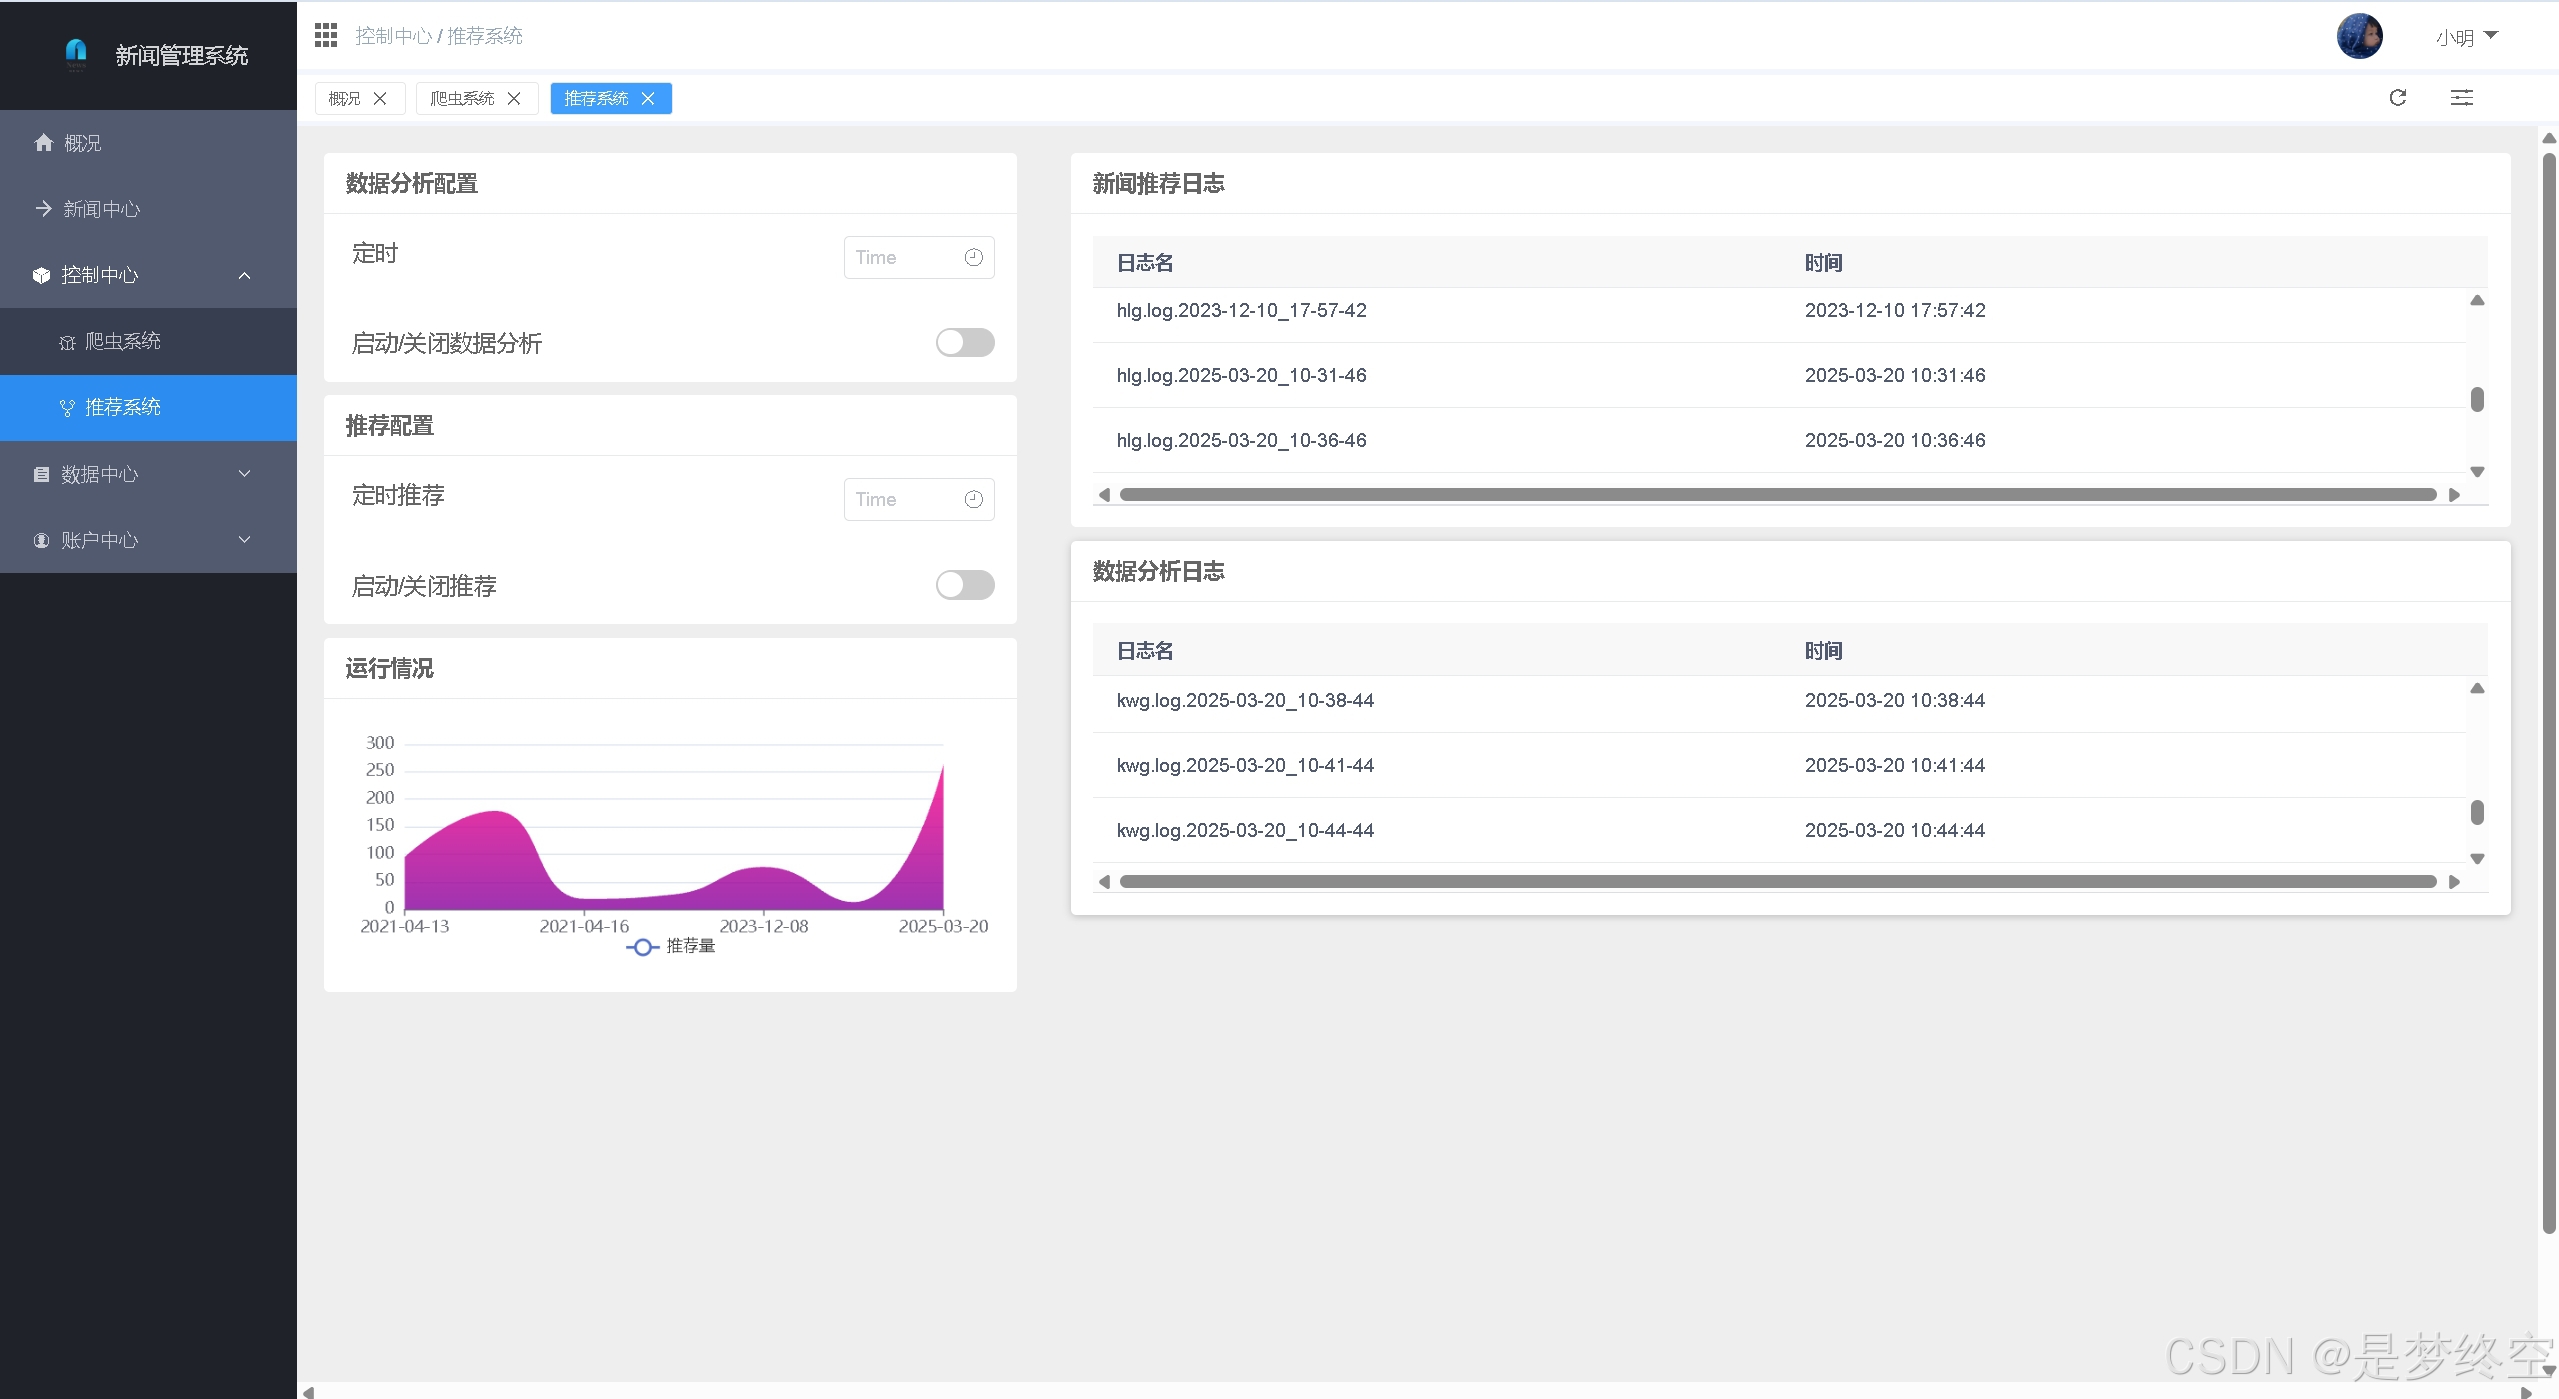The width and height of the screenshot is (2559, 1399).
Task: Go to 新闻中心 in the sidebar
Action: 102,209
